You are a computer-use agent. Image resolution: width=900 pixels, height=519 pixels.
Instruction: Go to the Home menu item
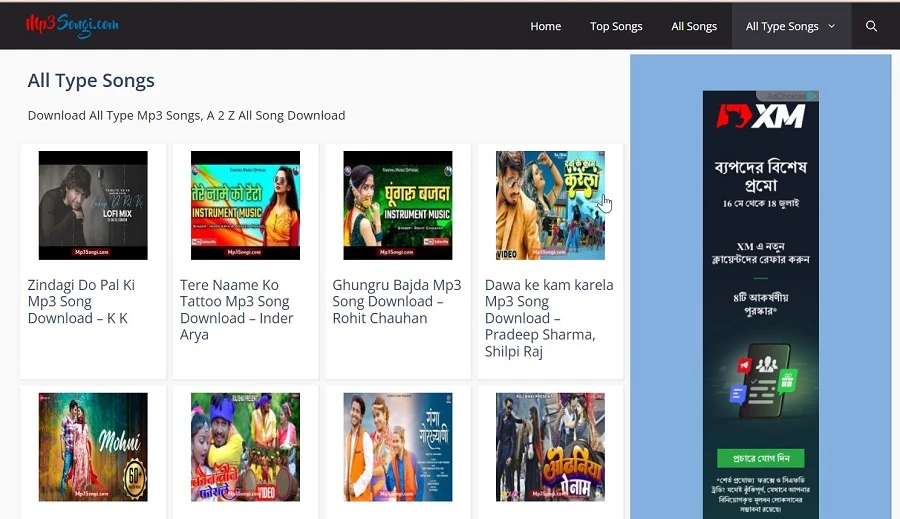point(545,26)
